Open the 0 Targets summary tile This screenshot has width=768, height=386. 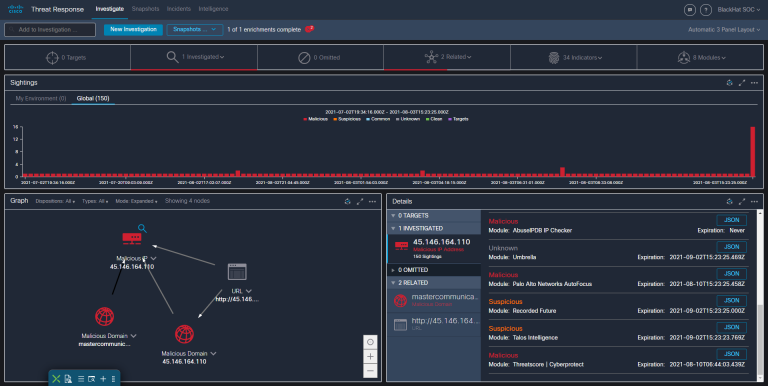tap(67, 57)
